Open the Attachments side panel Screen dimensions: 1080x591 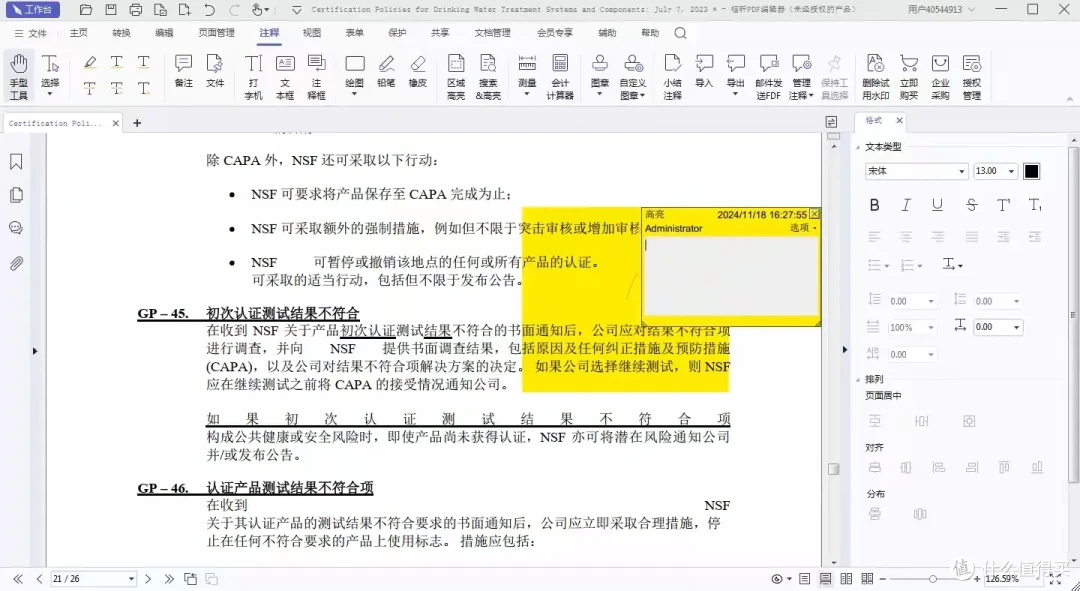[17, 263]
